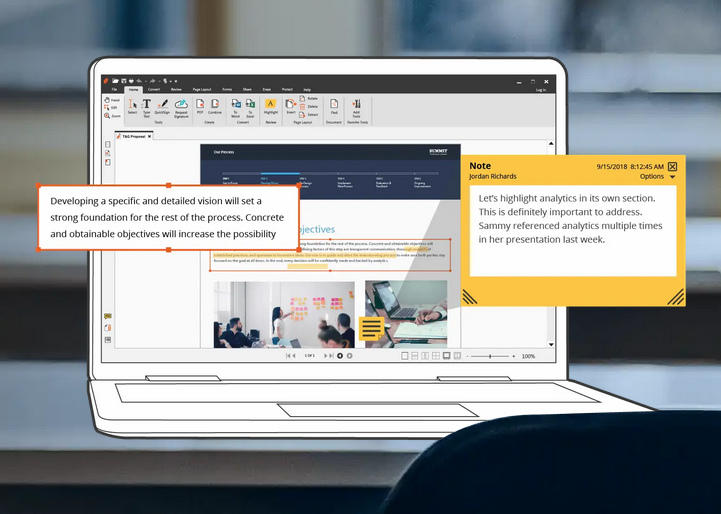Select the Type Text tool

(146, 105)
